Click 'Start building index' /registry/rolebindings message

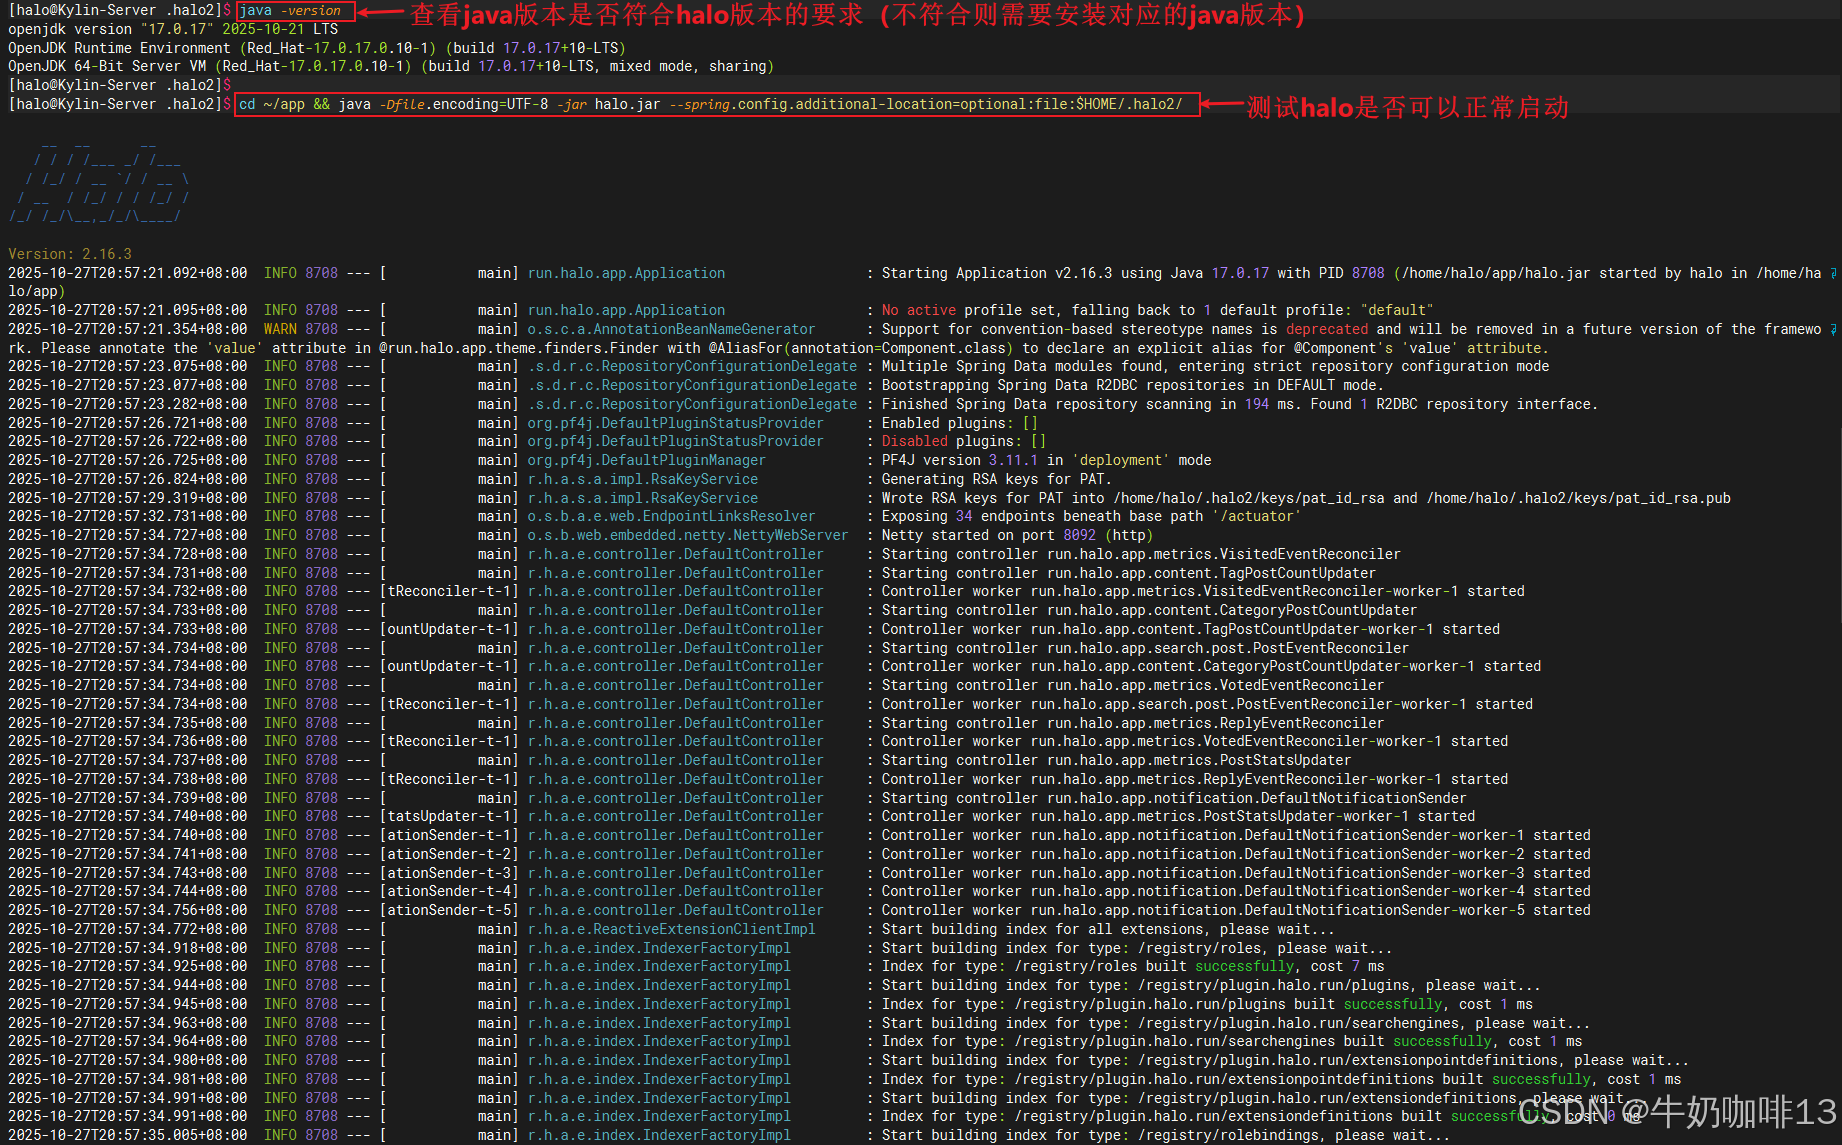pos(1166,1135)
